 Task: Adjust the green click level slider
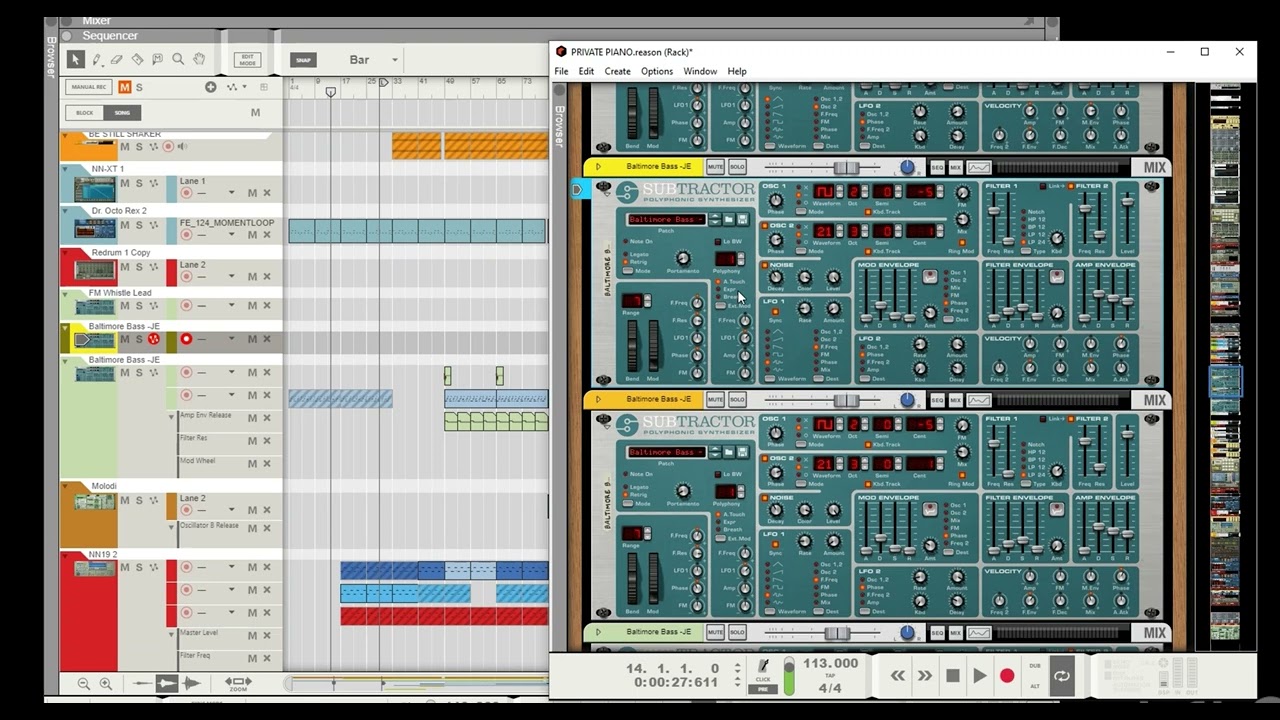pyautogui.click(x=789, y=676)
